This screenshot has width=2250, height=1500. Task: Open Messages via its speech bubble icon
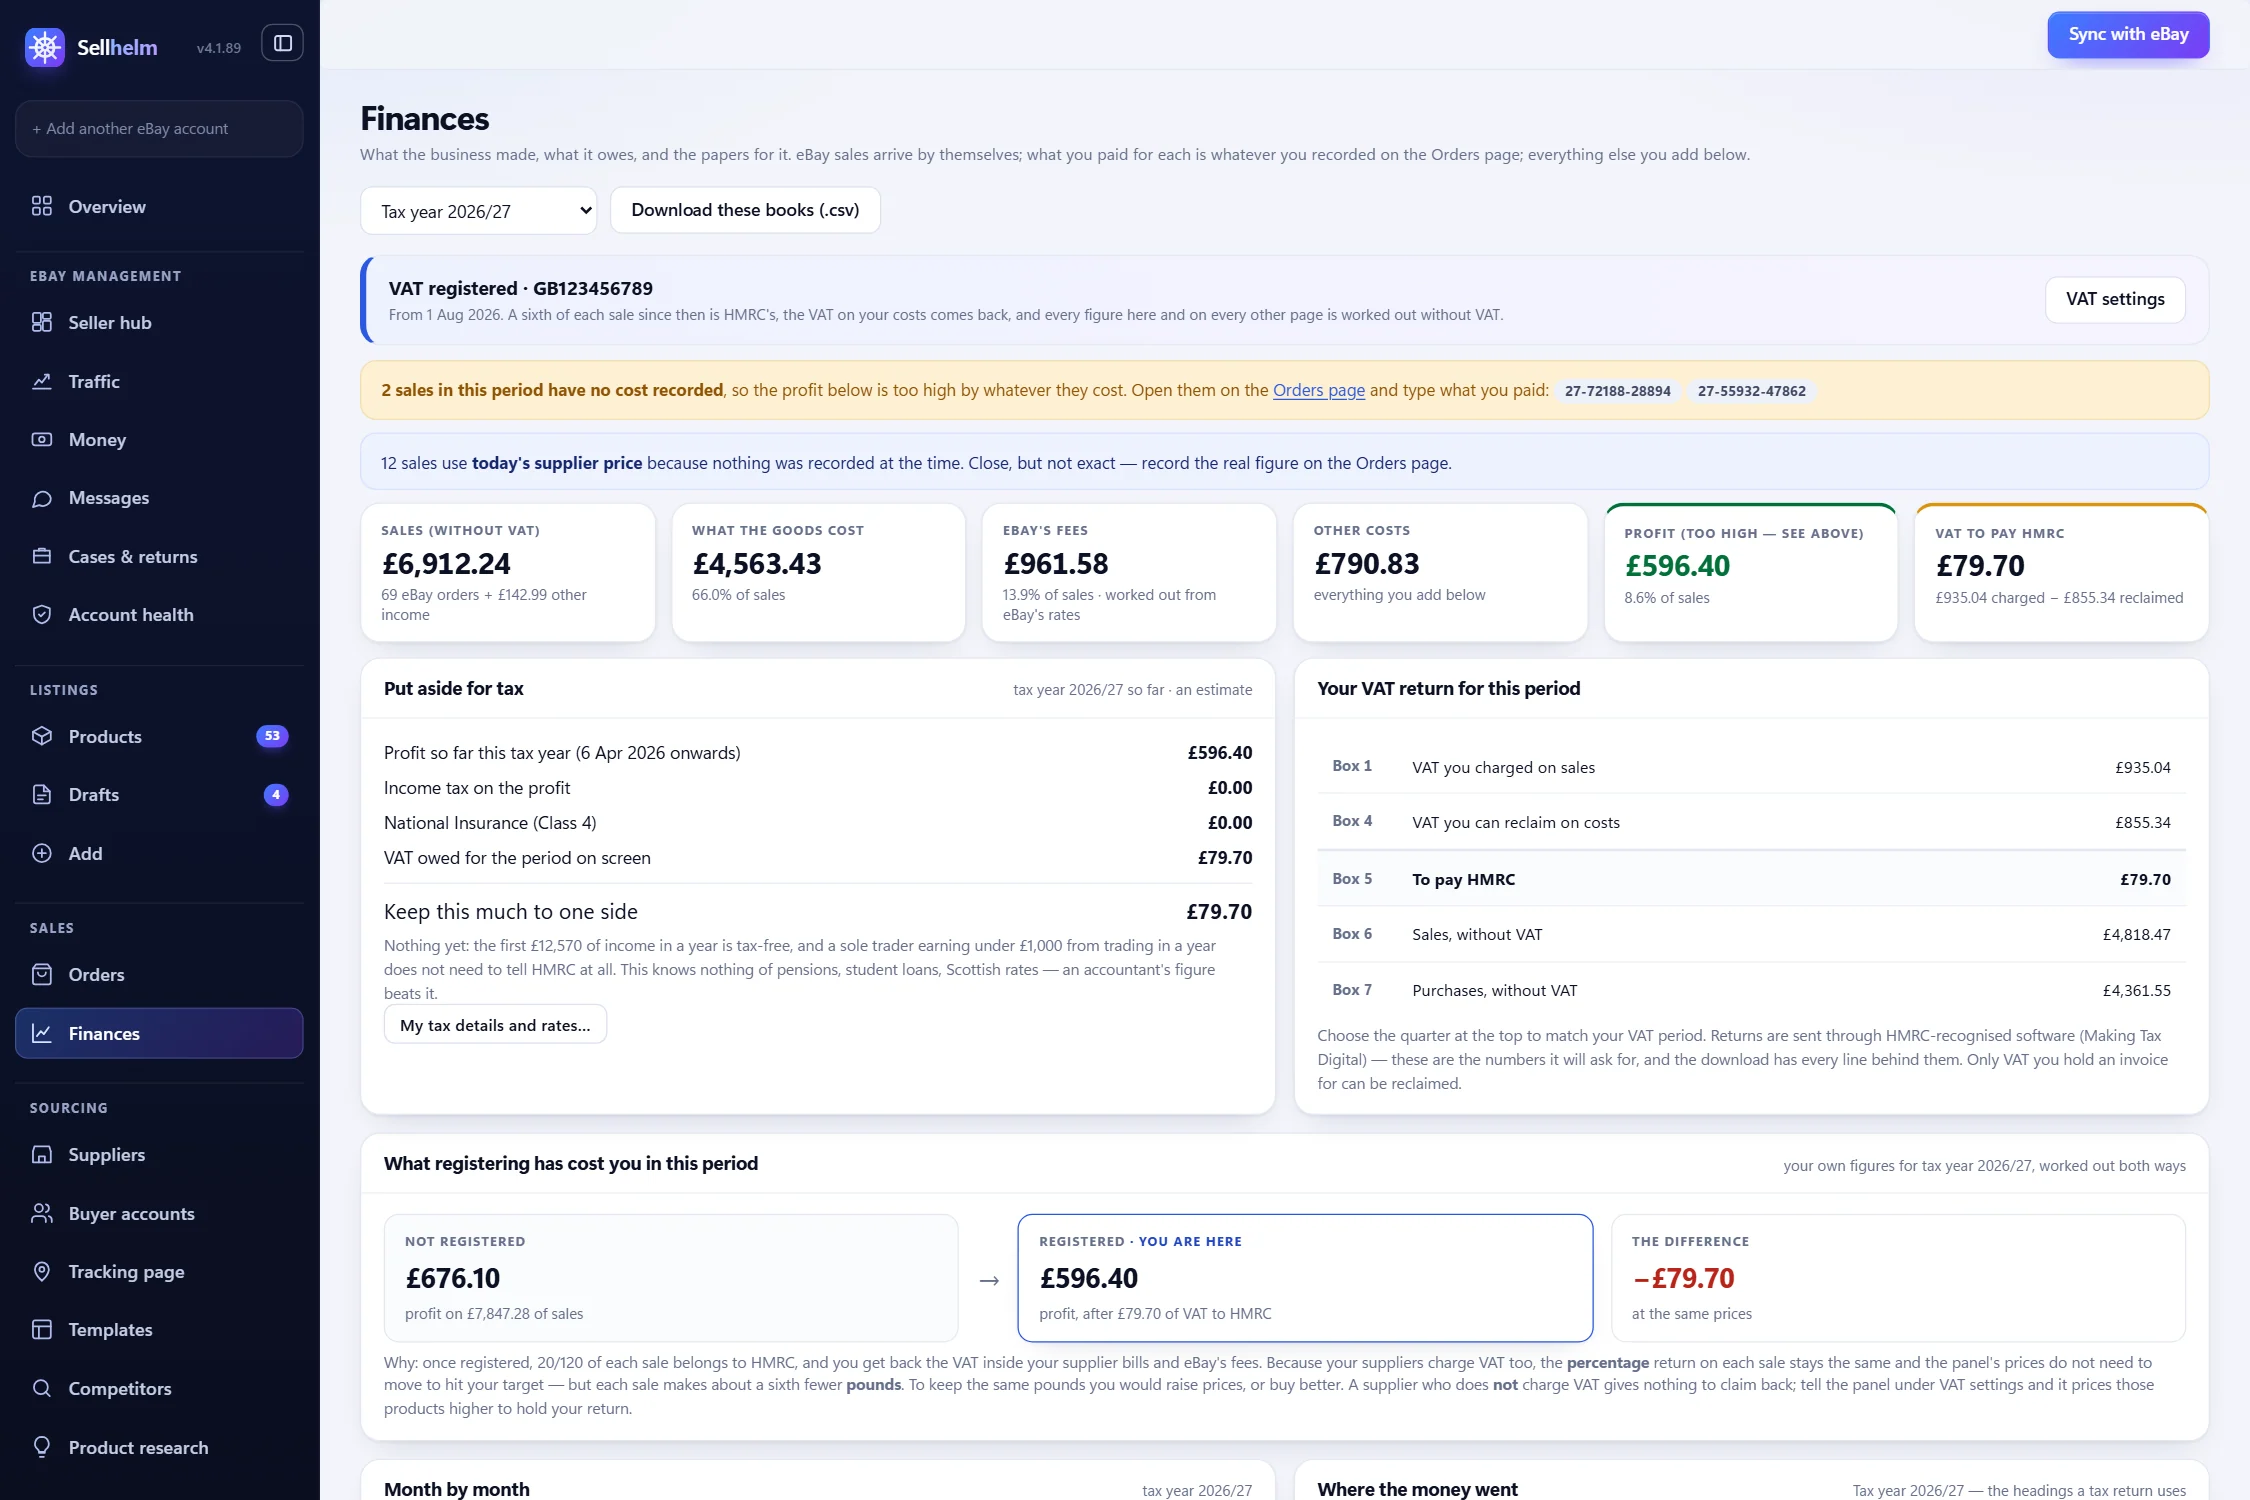point(42,498)
